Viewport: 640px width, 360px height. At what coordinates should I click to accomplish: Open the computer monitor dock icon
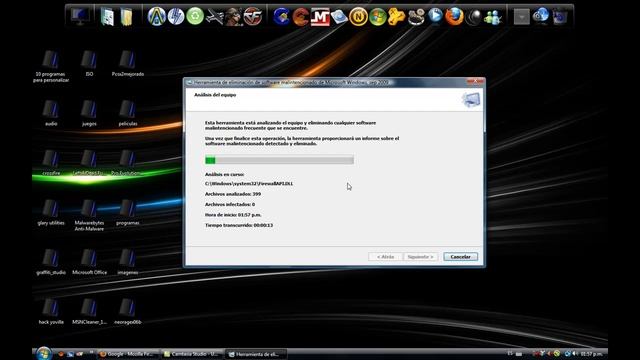pyautogui.click(x=80, y=16)
